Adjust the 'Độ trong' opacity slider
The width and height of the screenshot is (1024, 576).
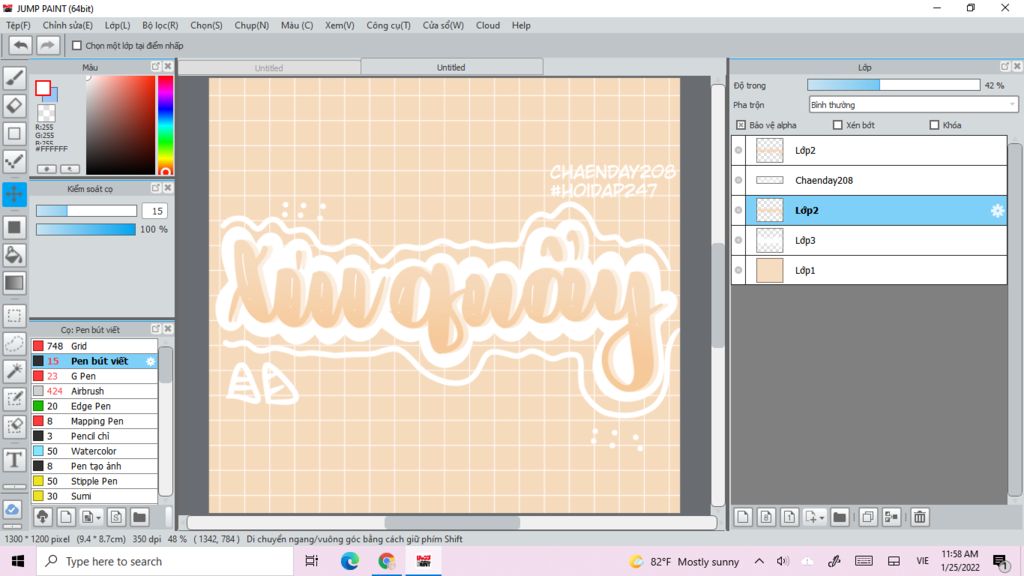pyautogui.click(x=893, y=85)
